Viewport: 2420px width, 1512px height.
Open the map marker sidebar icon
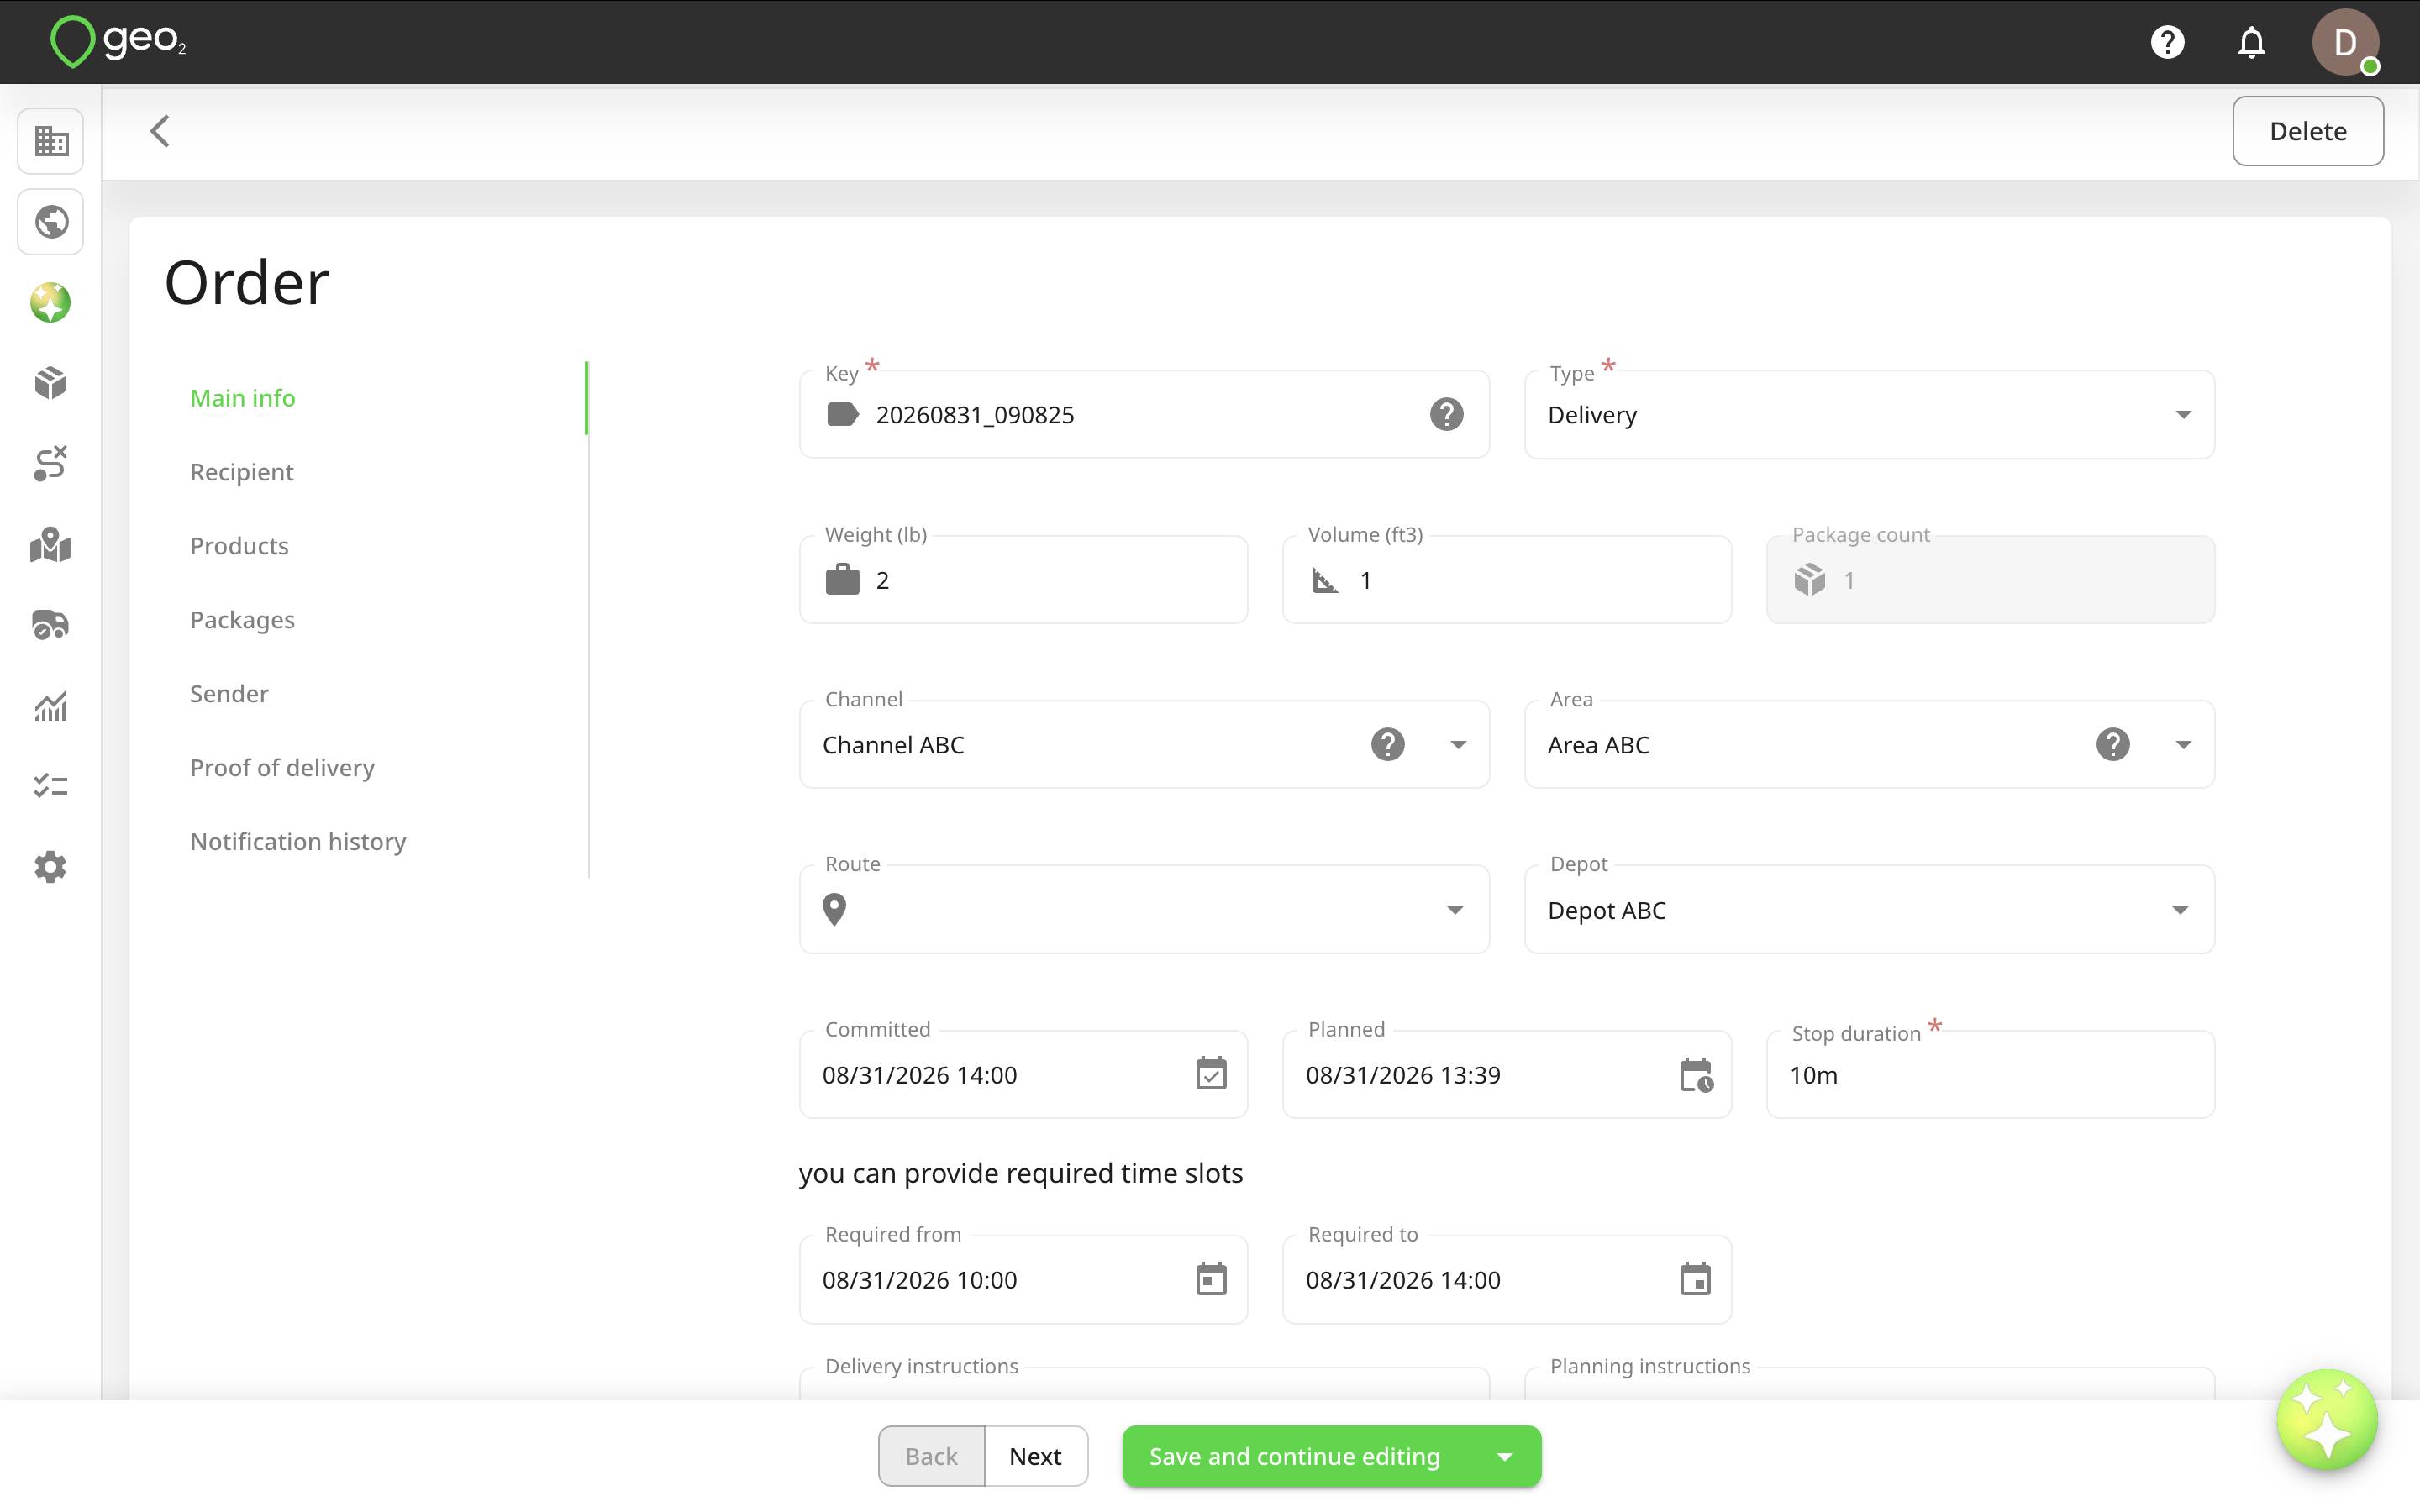click(x=51, y=545)
